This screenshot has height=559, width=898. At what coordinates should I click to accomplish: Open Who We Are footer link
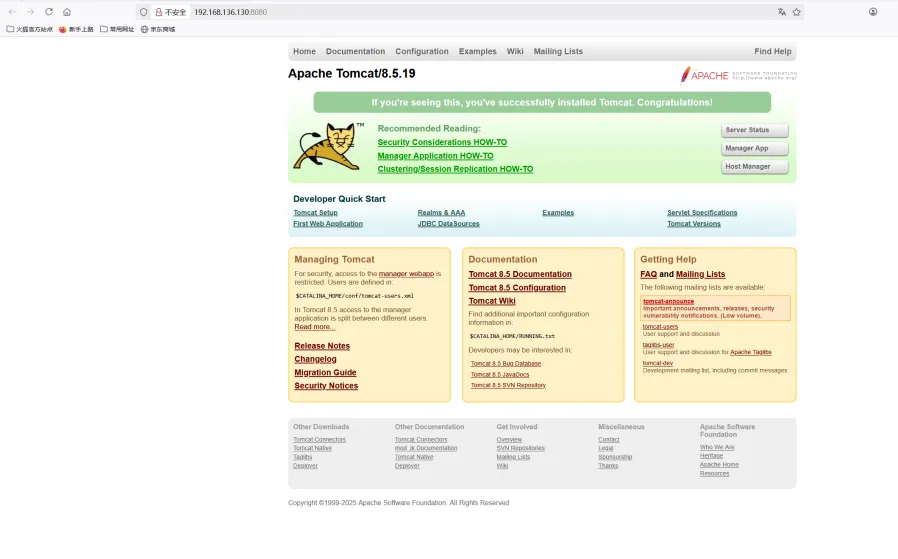[x=716, y=447]
